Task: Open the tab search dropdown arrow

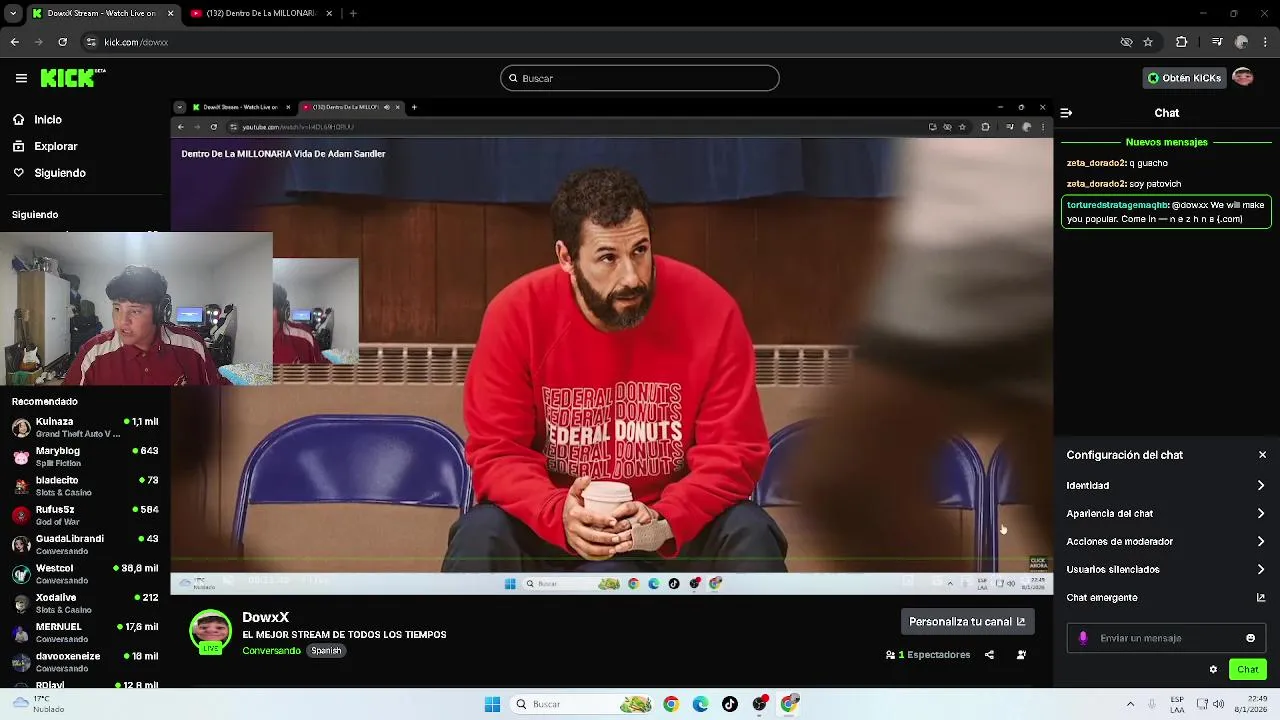Action: [x=12, y=13]
